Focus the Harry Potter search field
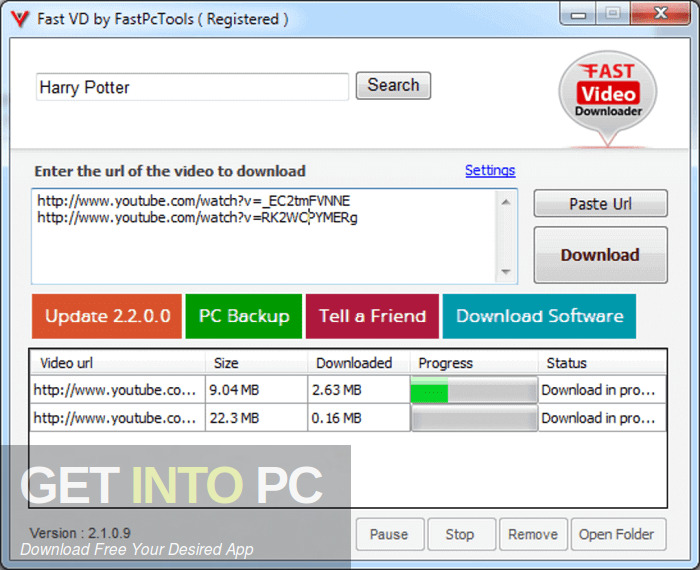 [x=192, y=87]
